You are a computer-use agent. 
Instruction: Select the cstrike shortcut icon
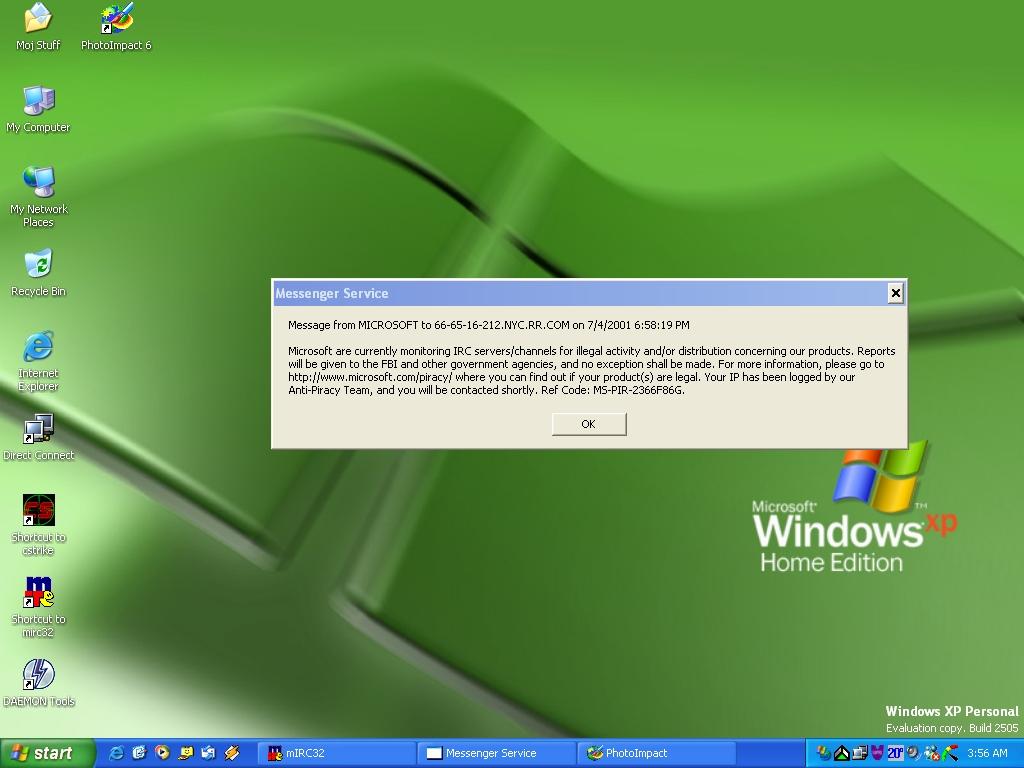(38, 511)
